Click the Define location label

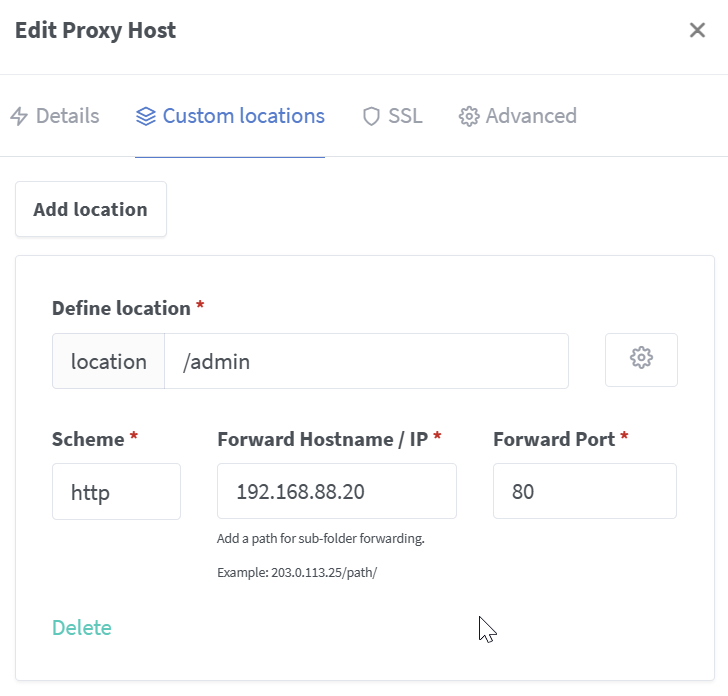[121, 308]
